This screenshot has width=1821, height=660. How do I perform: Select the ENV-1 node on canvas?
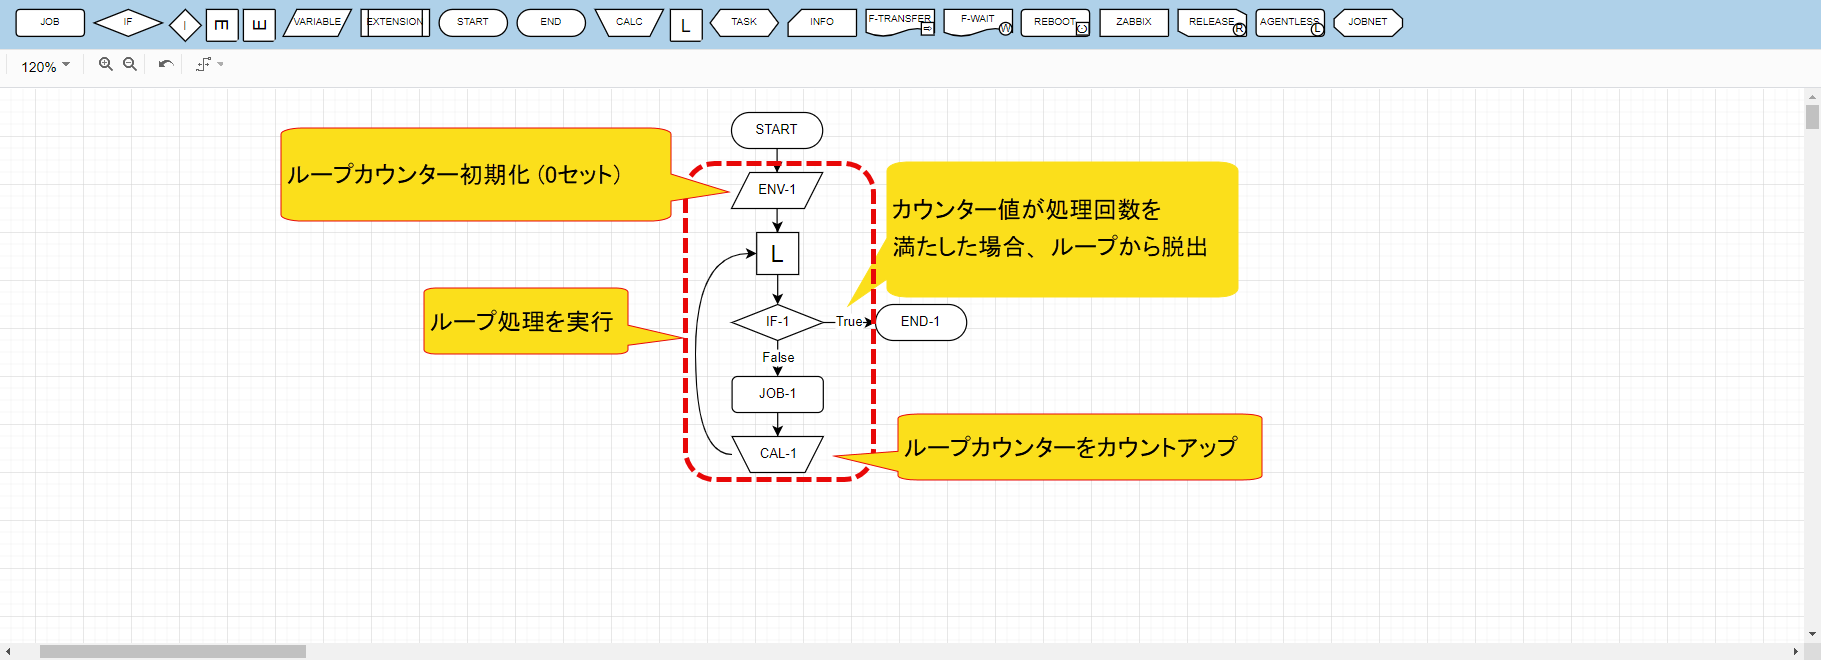[777, 190]
